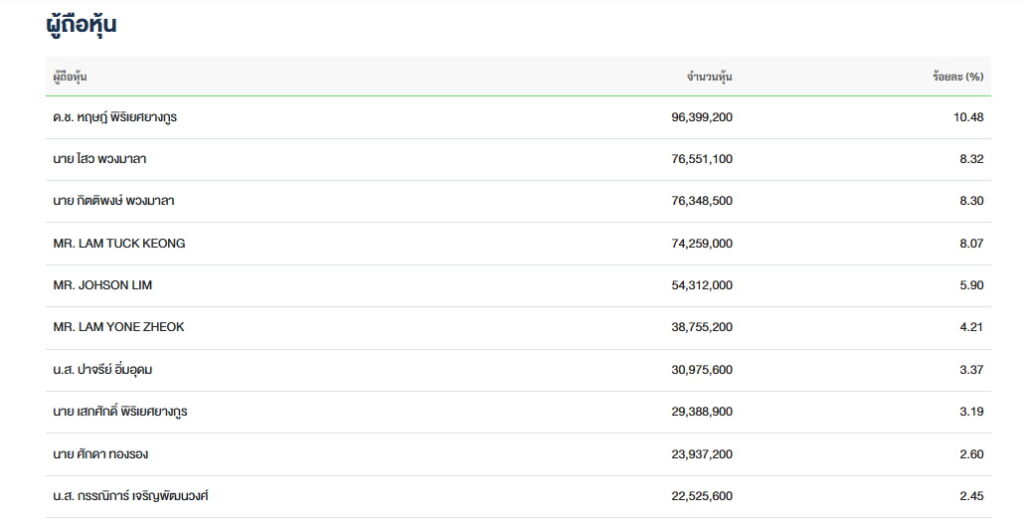Click share count 76,348,500
This screenshot has width=1024, height=522.
pyautogui.click(x=702, y=201)
